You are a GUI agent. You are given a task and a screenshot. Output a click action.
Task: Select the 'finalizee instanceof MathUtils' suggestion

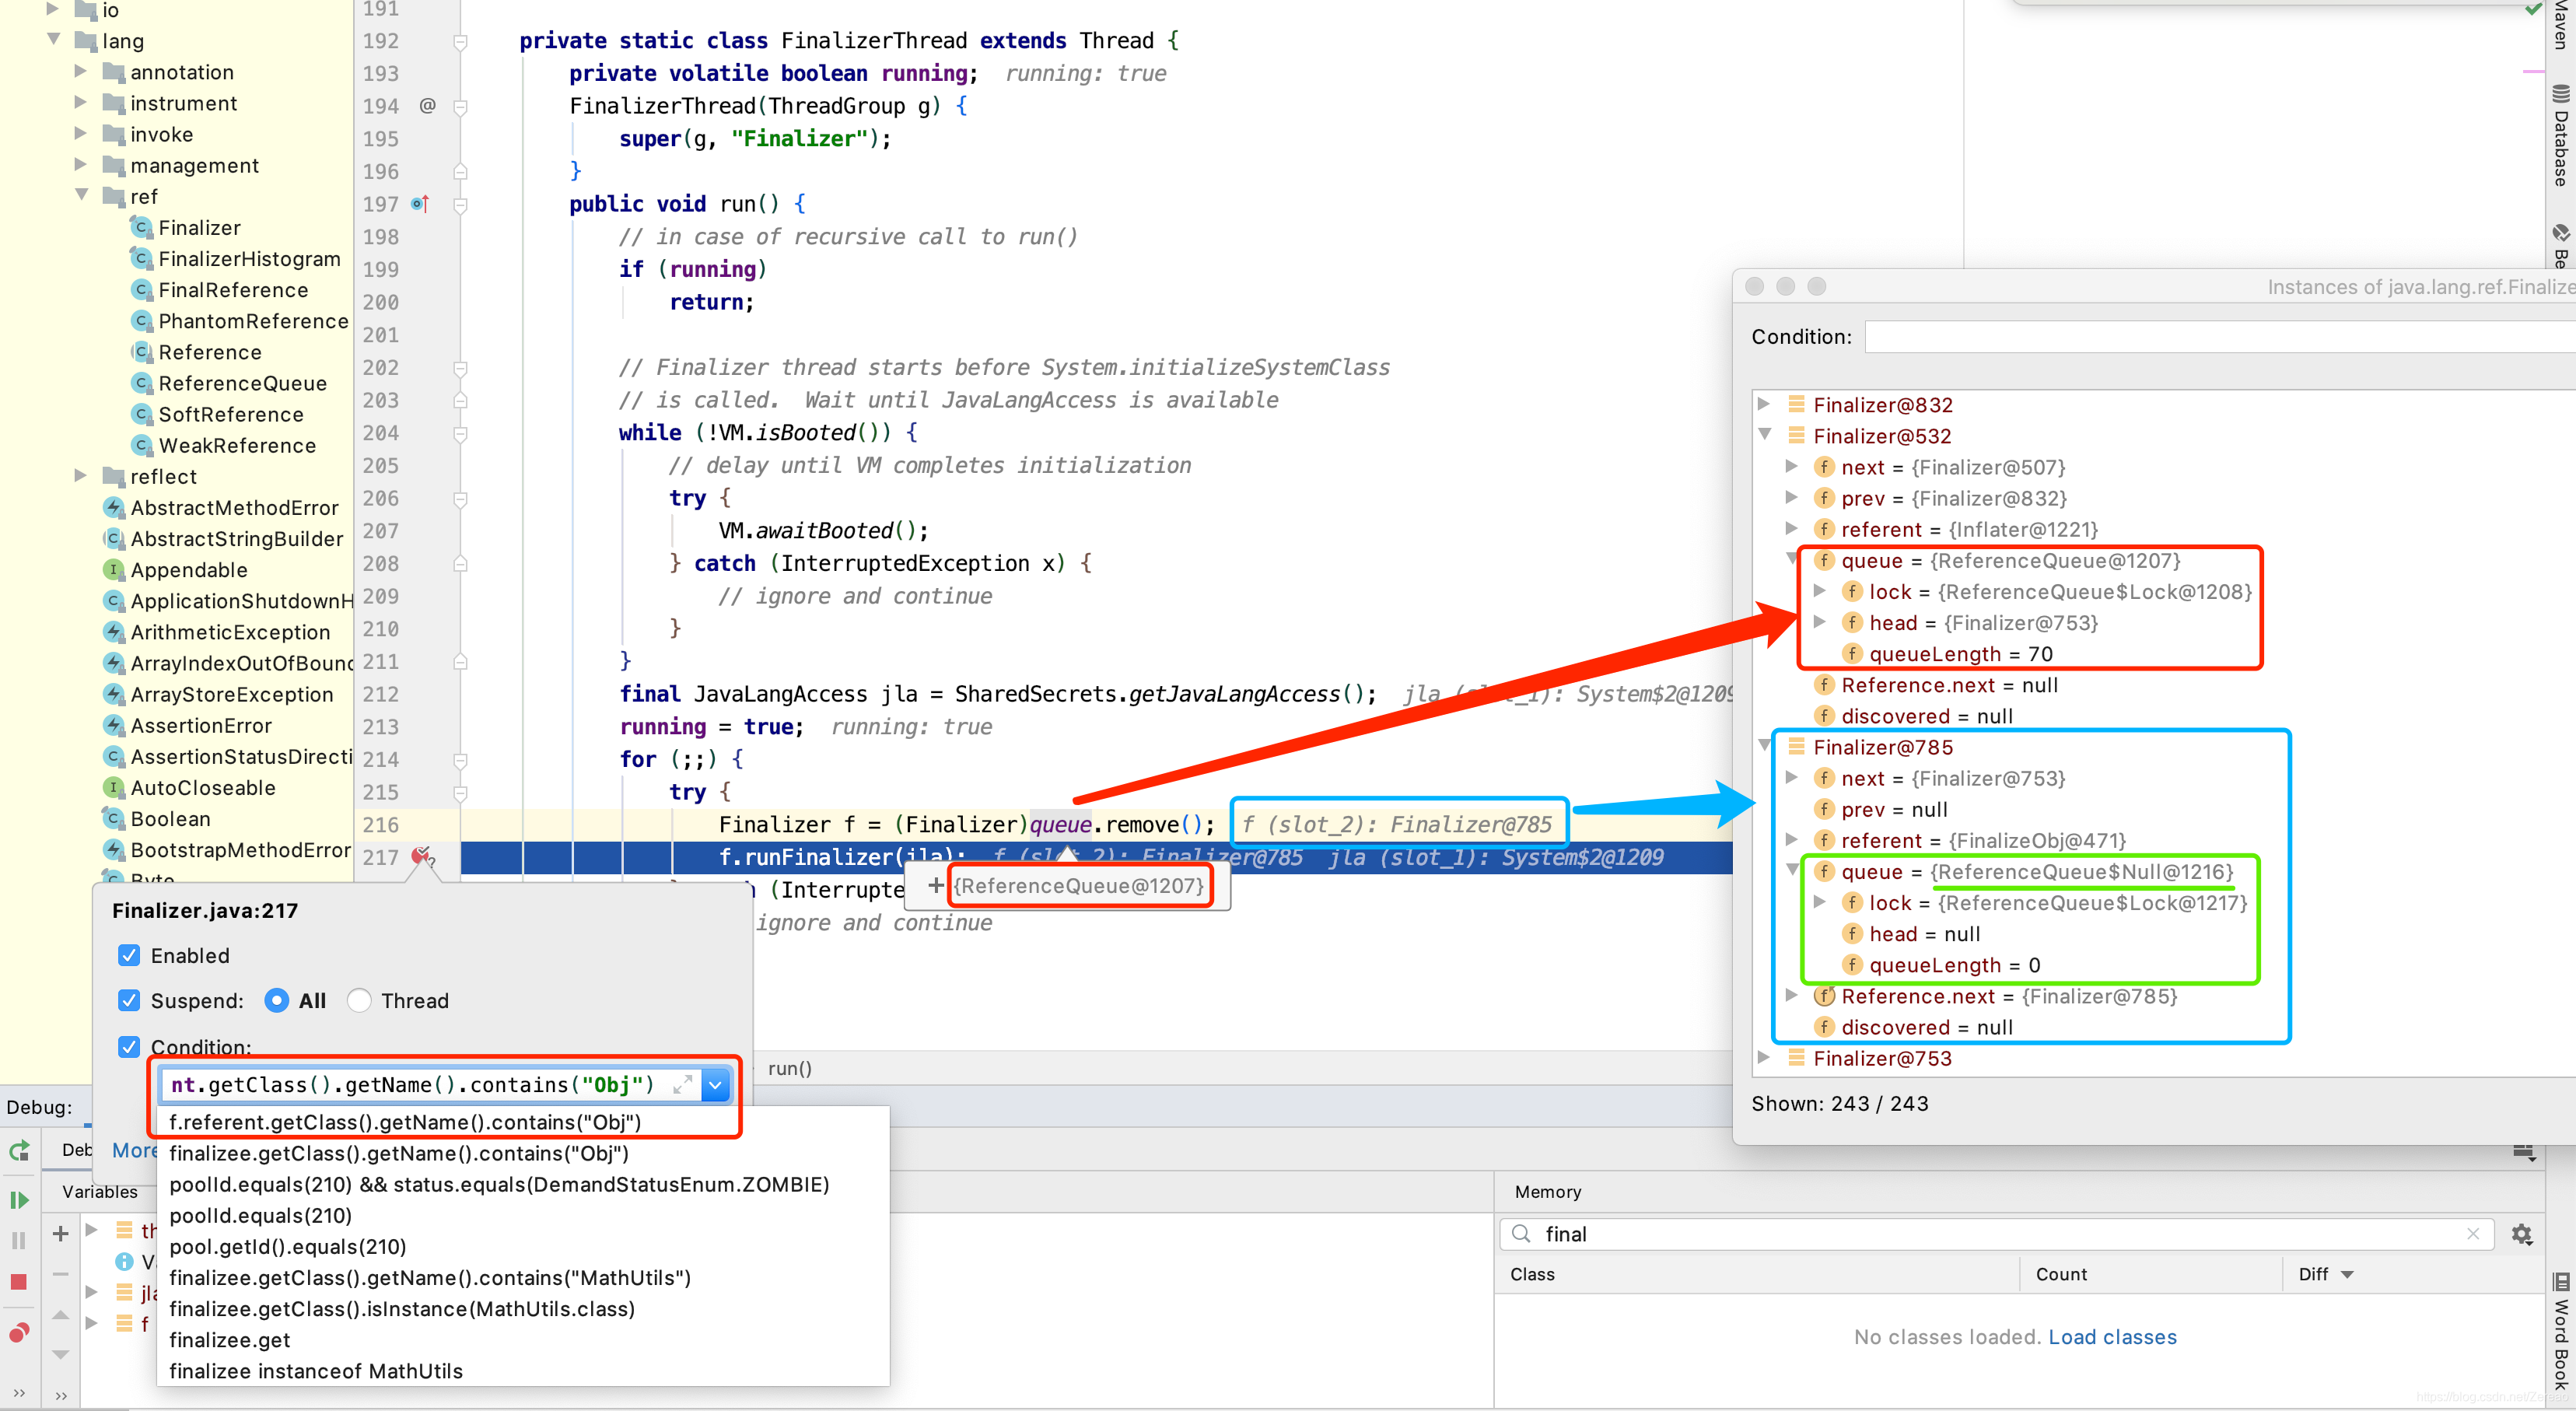click(x=316, y=1371)
